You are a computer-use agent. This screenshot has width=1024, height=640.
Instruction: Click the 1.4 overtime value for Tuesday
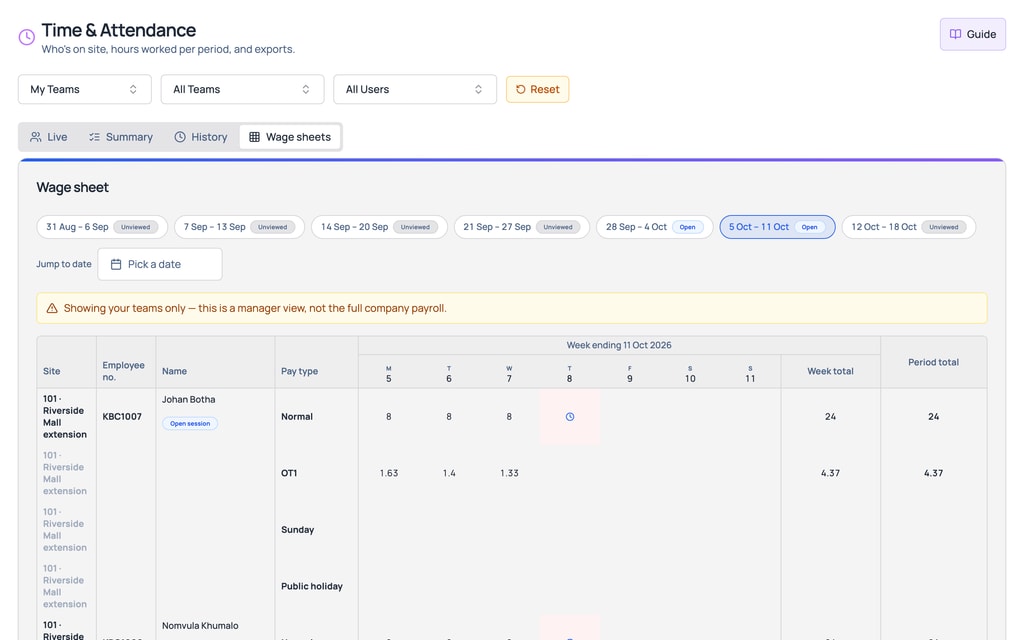[449, 473]
